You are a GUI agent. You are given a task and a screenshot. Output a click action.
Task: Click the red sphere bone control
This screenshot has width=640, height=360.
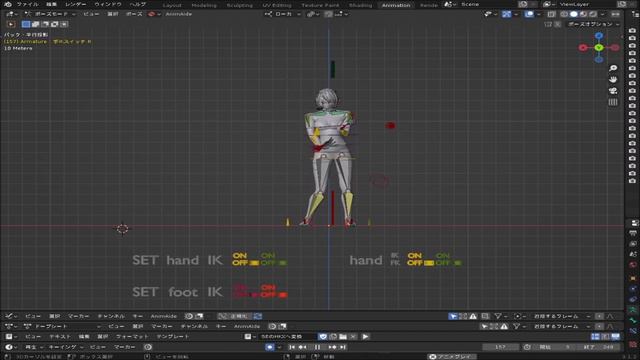(x=390, y=125)
